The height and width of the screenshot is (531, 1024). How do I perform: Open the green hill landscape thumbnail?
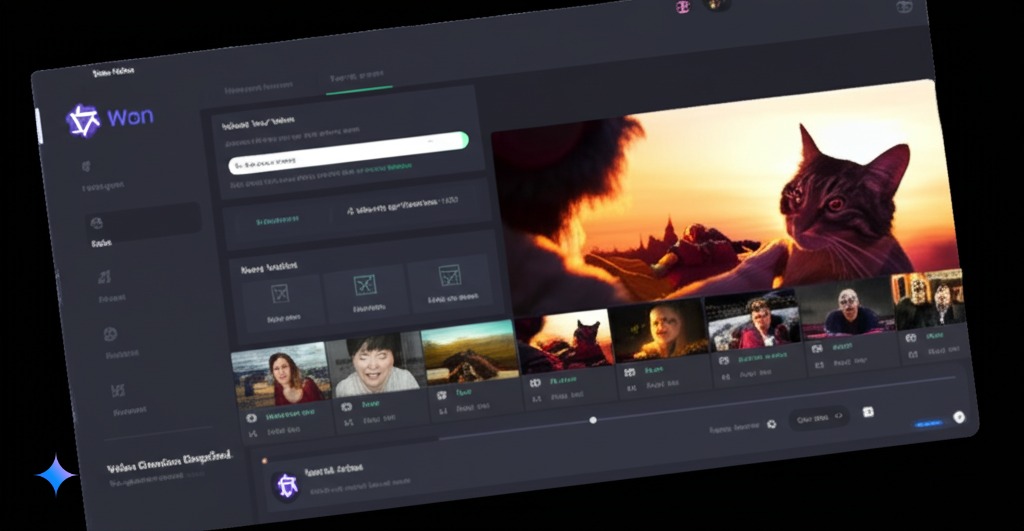tap(470, 352)
